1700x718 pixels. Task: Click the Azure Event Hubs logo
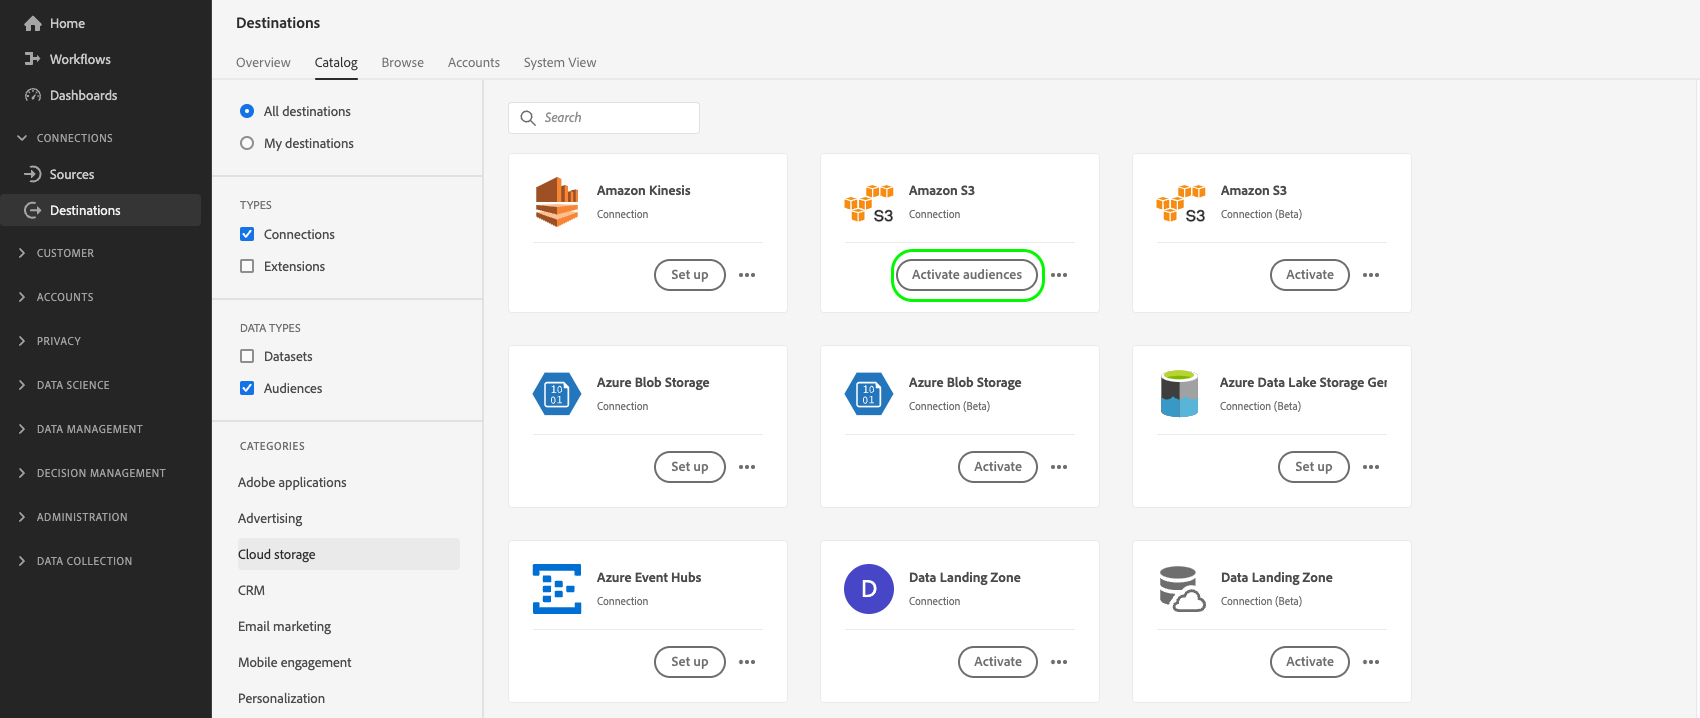click(557, 589)
